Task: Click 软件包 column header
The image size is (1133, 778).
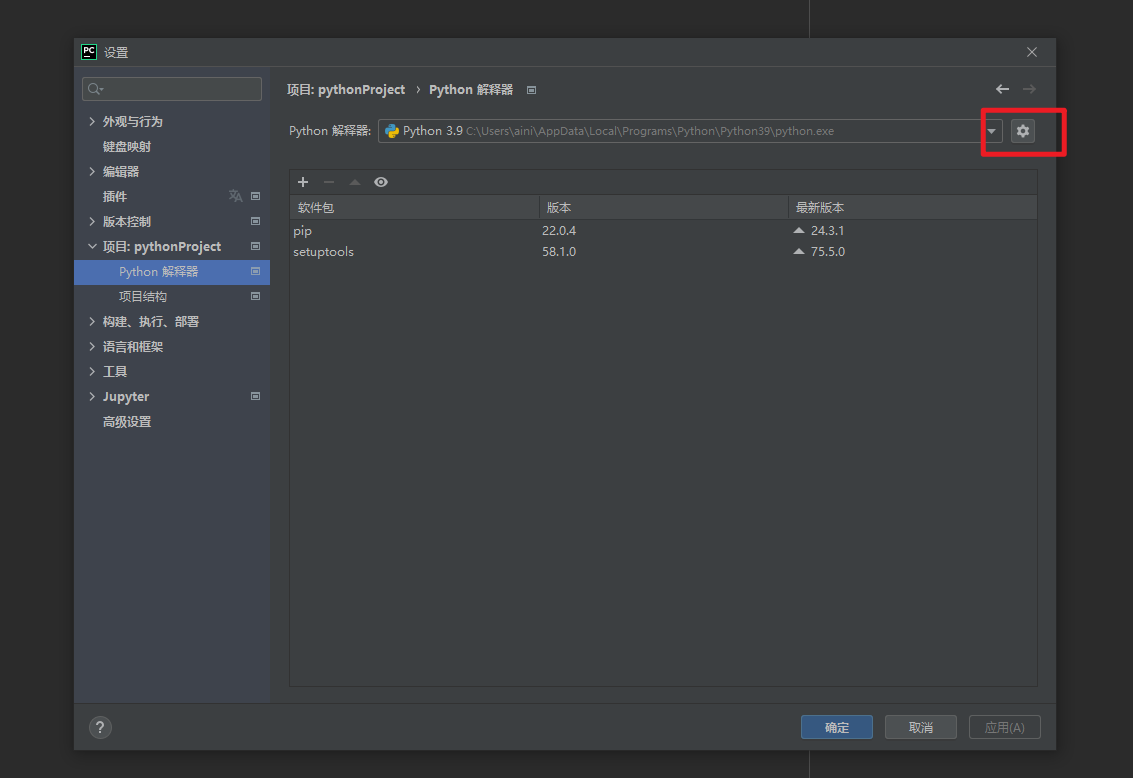Action: 415,207
